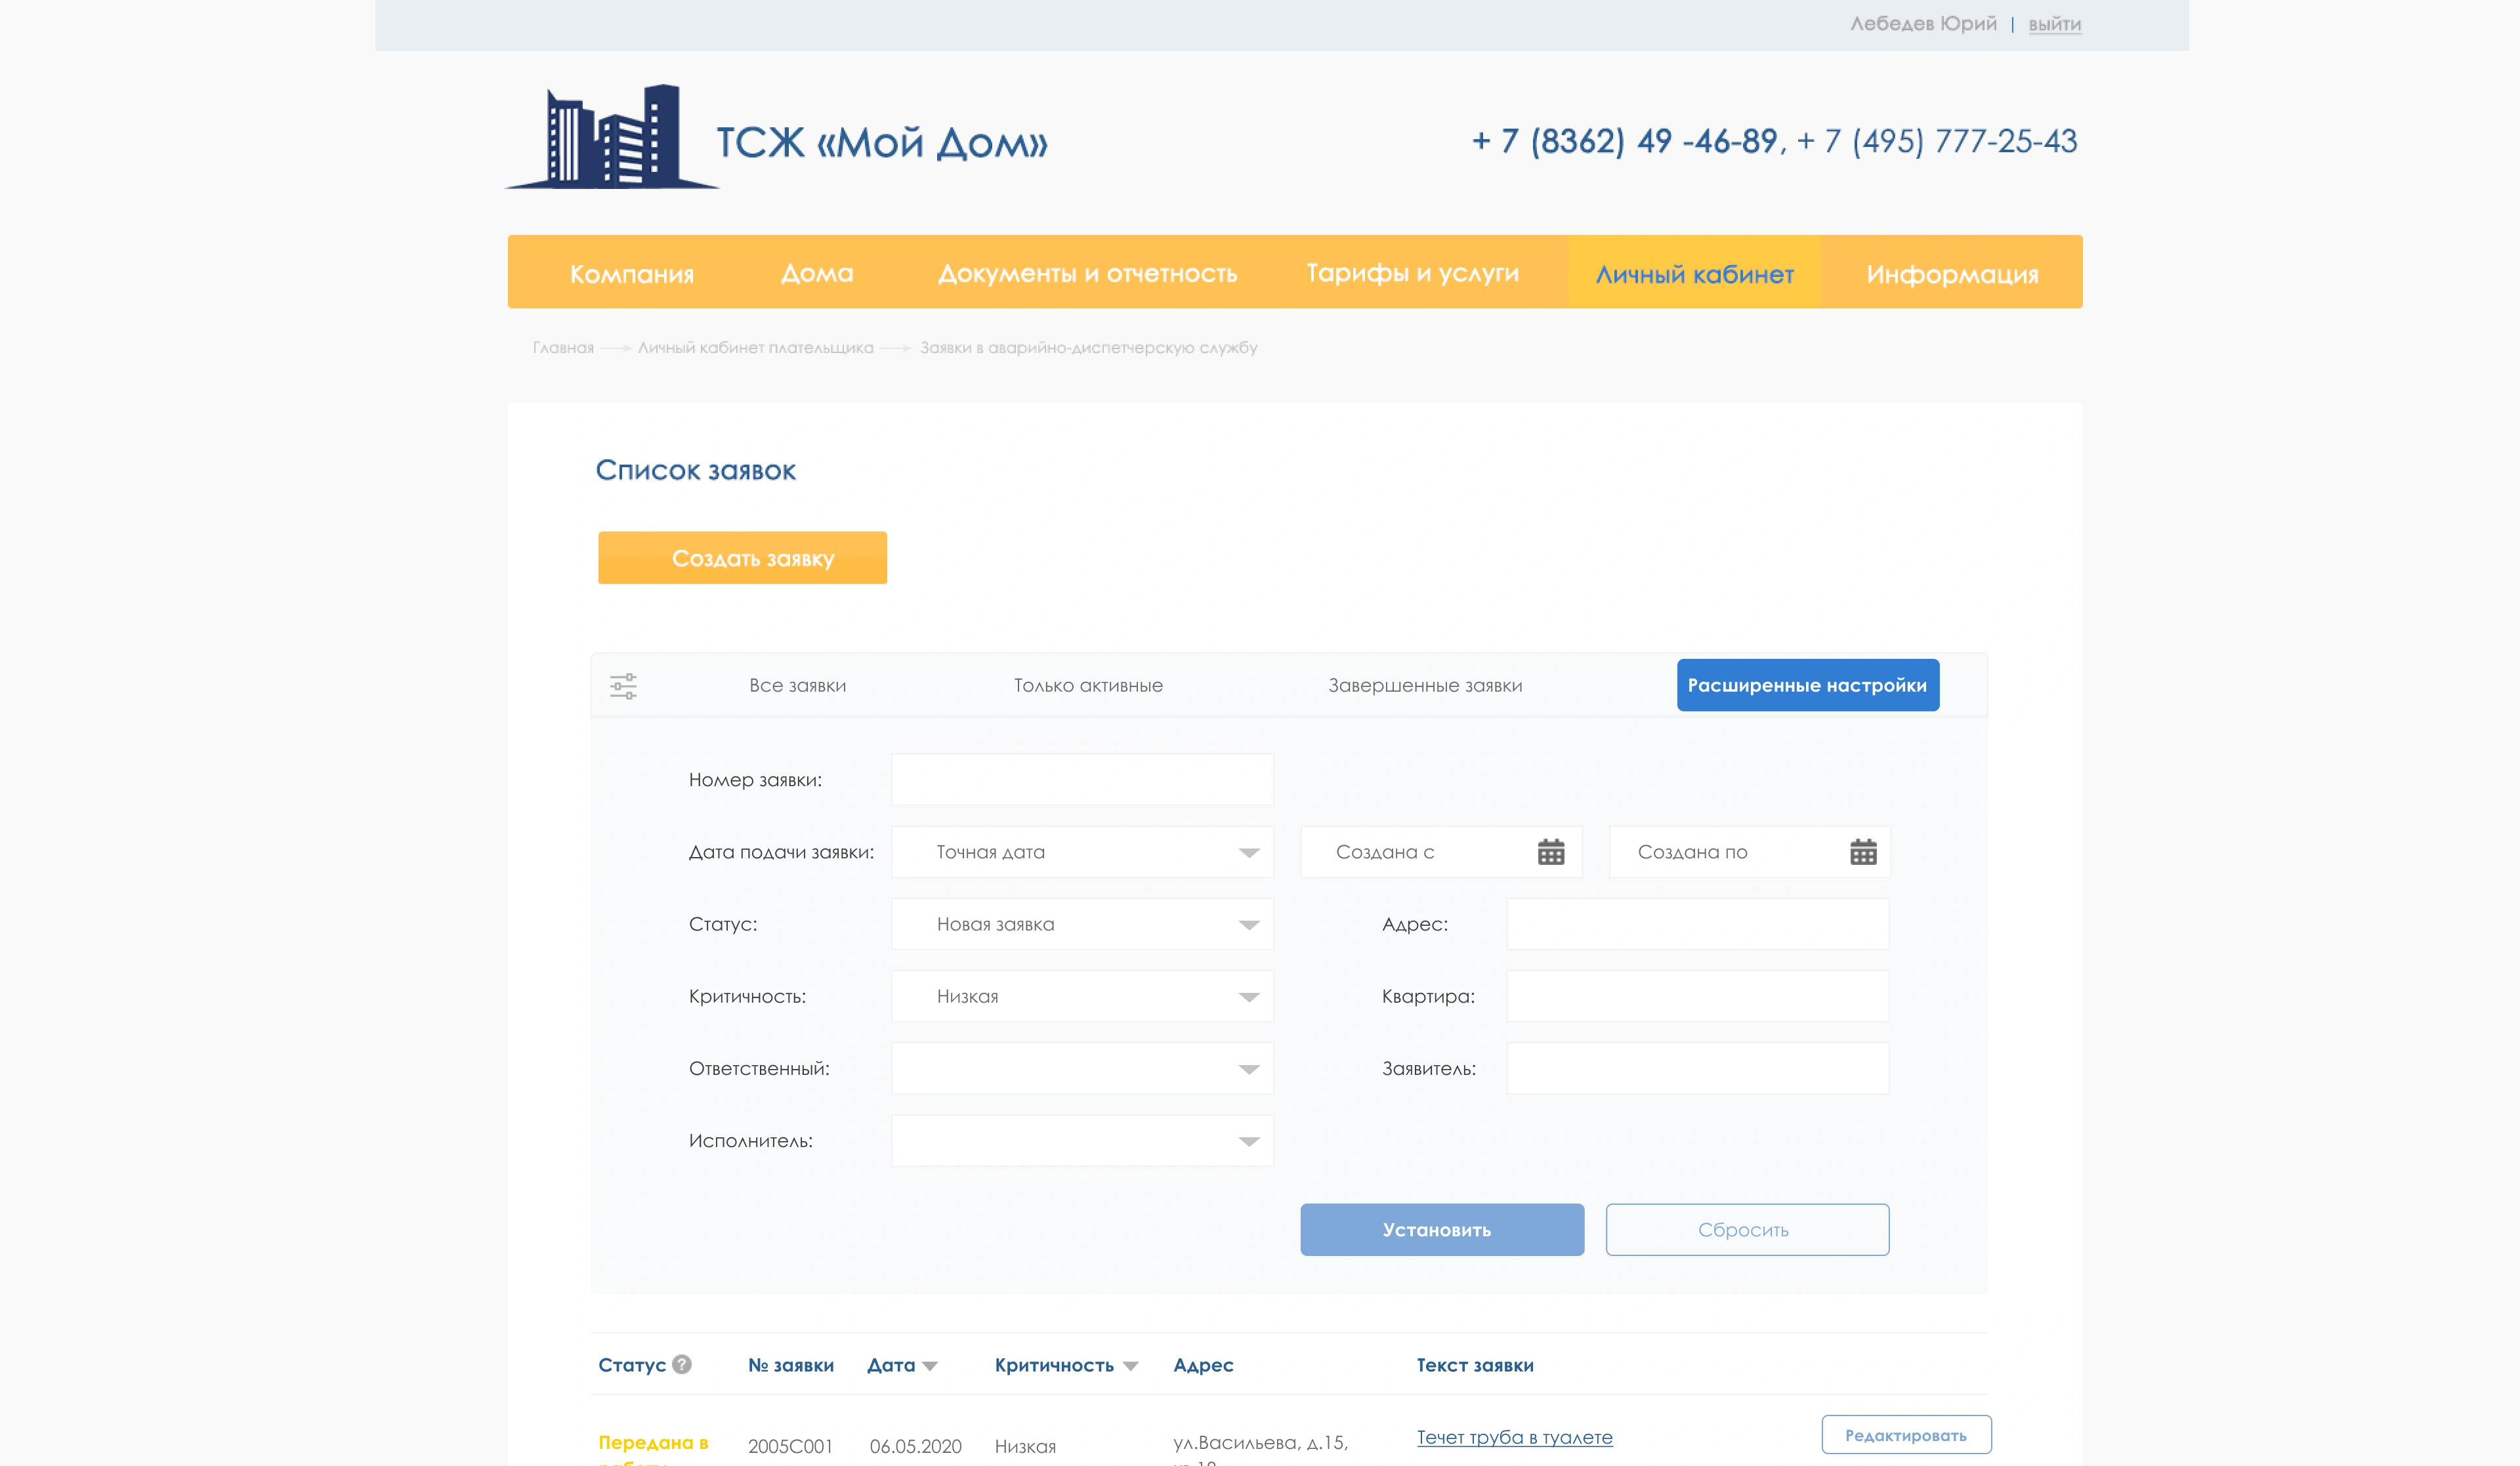This screenshot has height=1466, width=2520.
Task: Click the Установить filter button
Action: pyautogui.click(x=1441, y=1230)
